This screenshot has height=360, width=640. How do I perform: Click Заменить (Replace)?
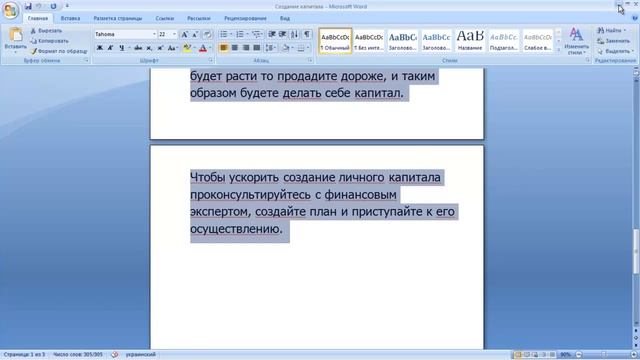point(613,41)
